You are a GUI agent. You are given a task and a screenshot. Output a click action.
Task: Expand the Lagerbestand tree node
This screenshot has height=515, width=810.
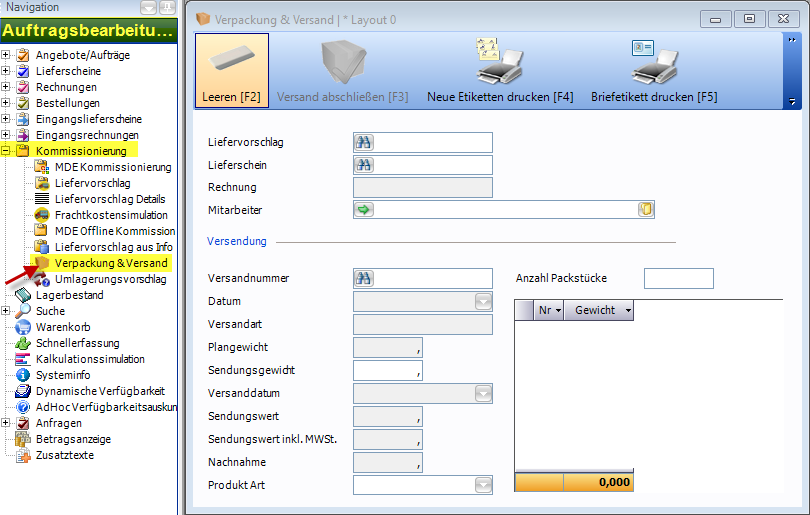point(7,295)
